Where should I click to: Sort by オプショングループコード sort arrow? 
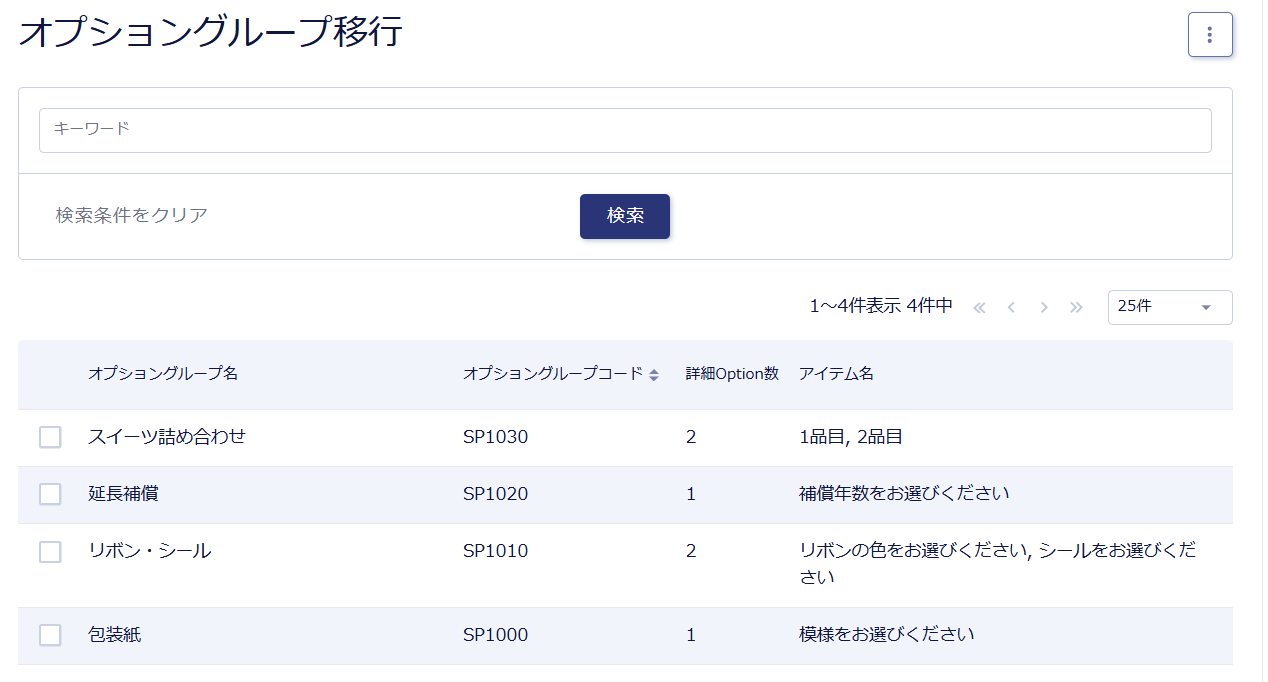(654, 375)
